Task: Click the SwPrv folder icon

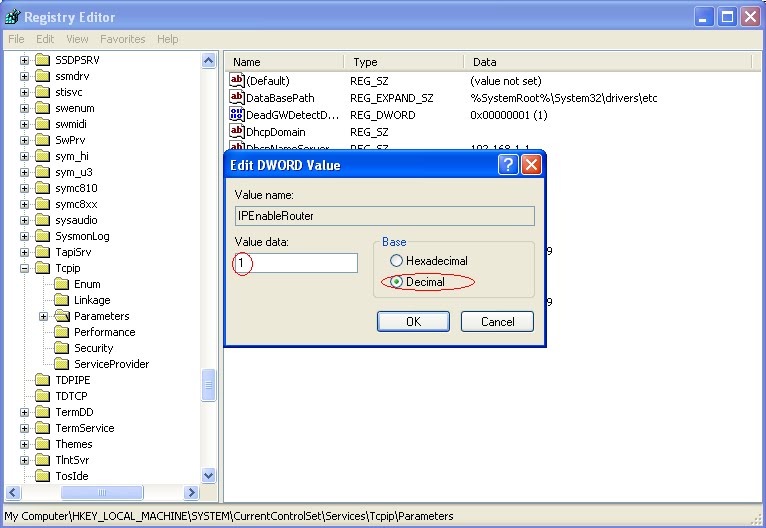Action: [x=43, y=140]
